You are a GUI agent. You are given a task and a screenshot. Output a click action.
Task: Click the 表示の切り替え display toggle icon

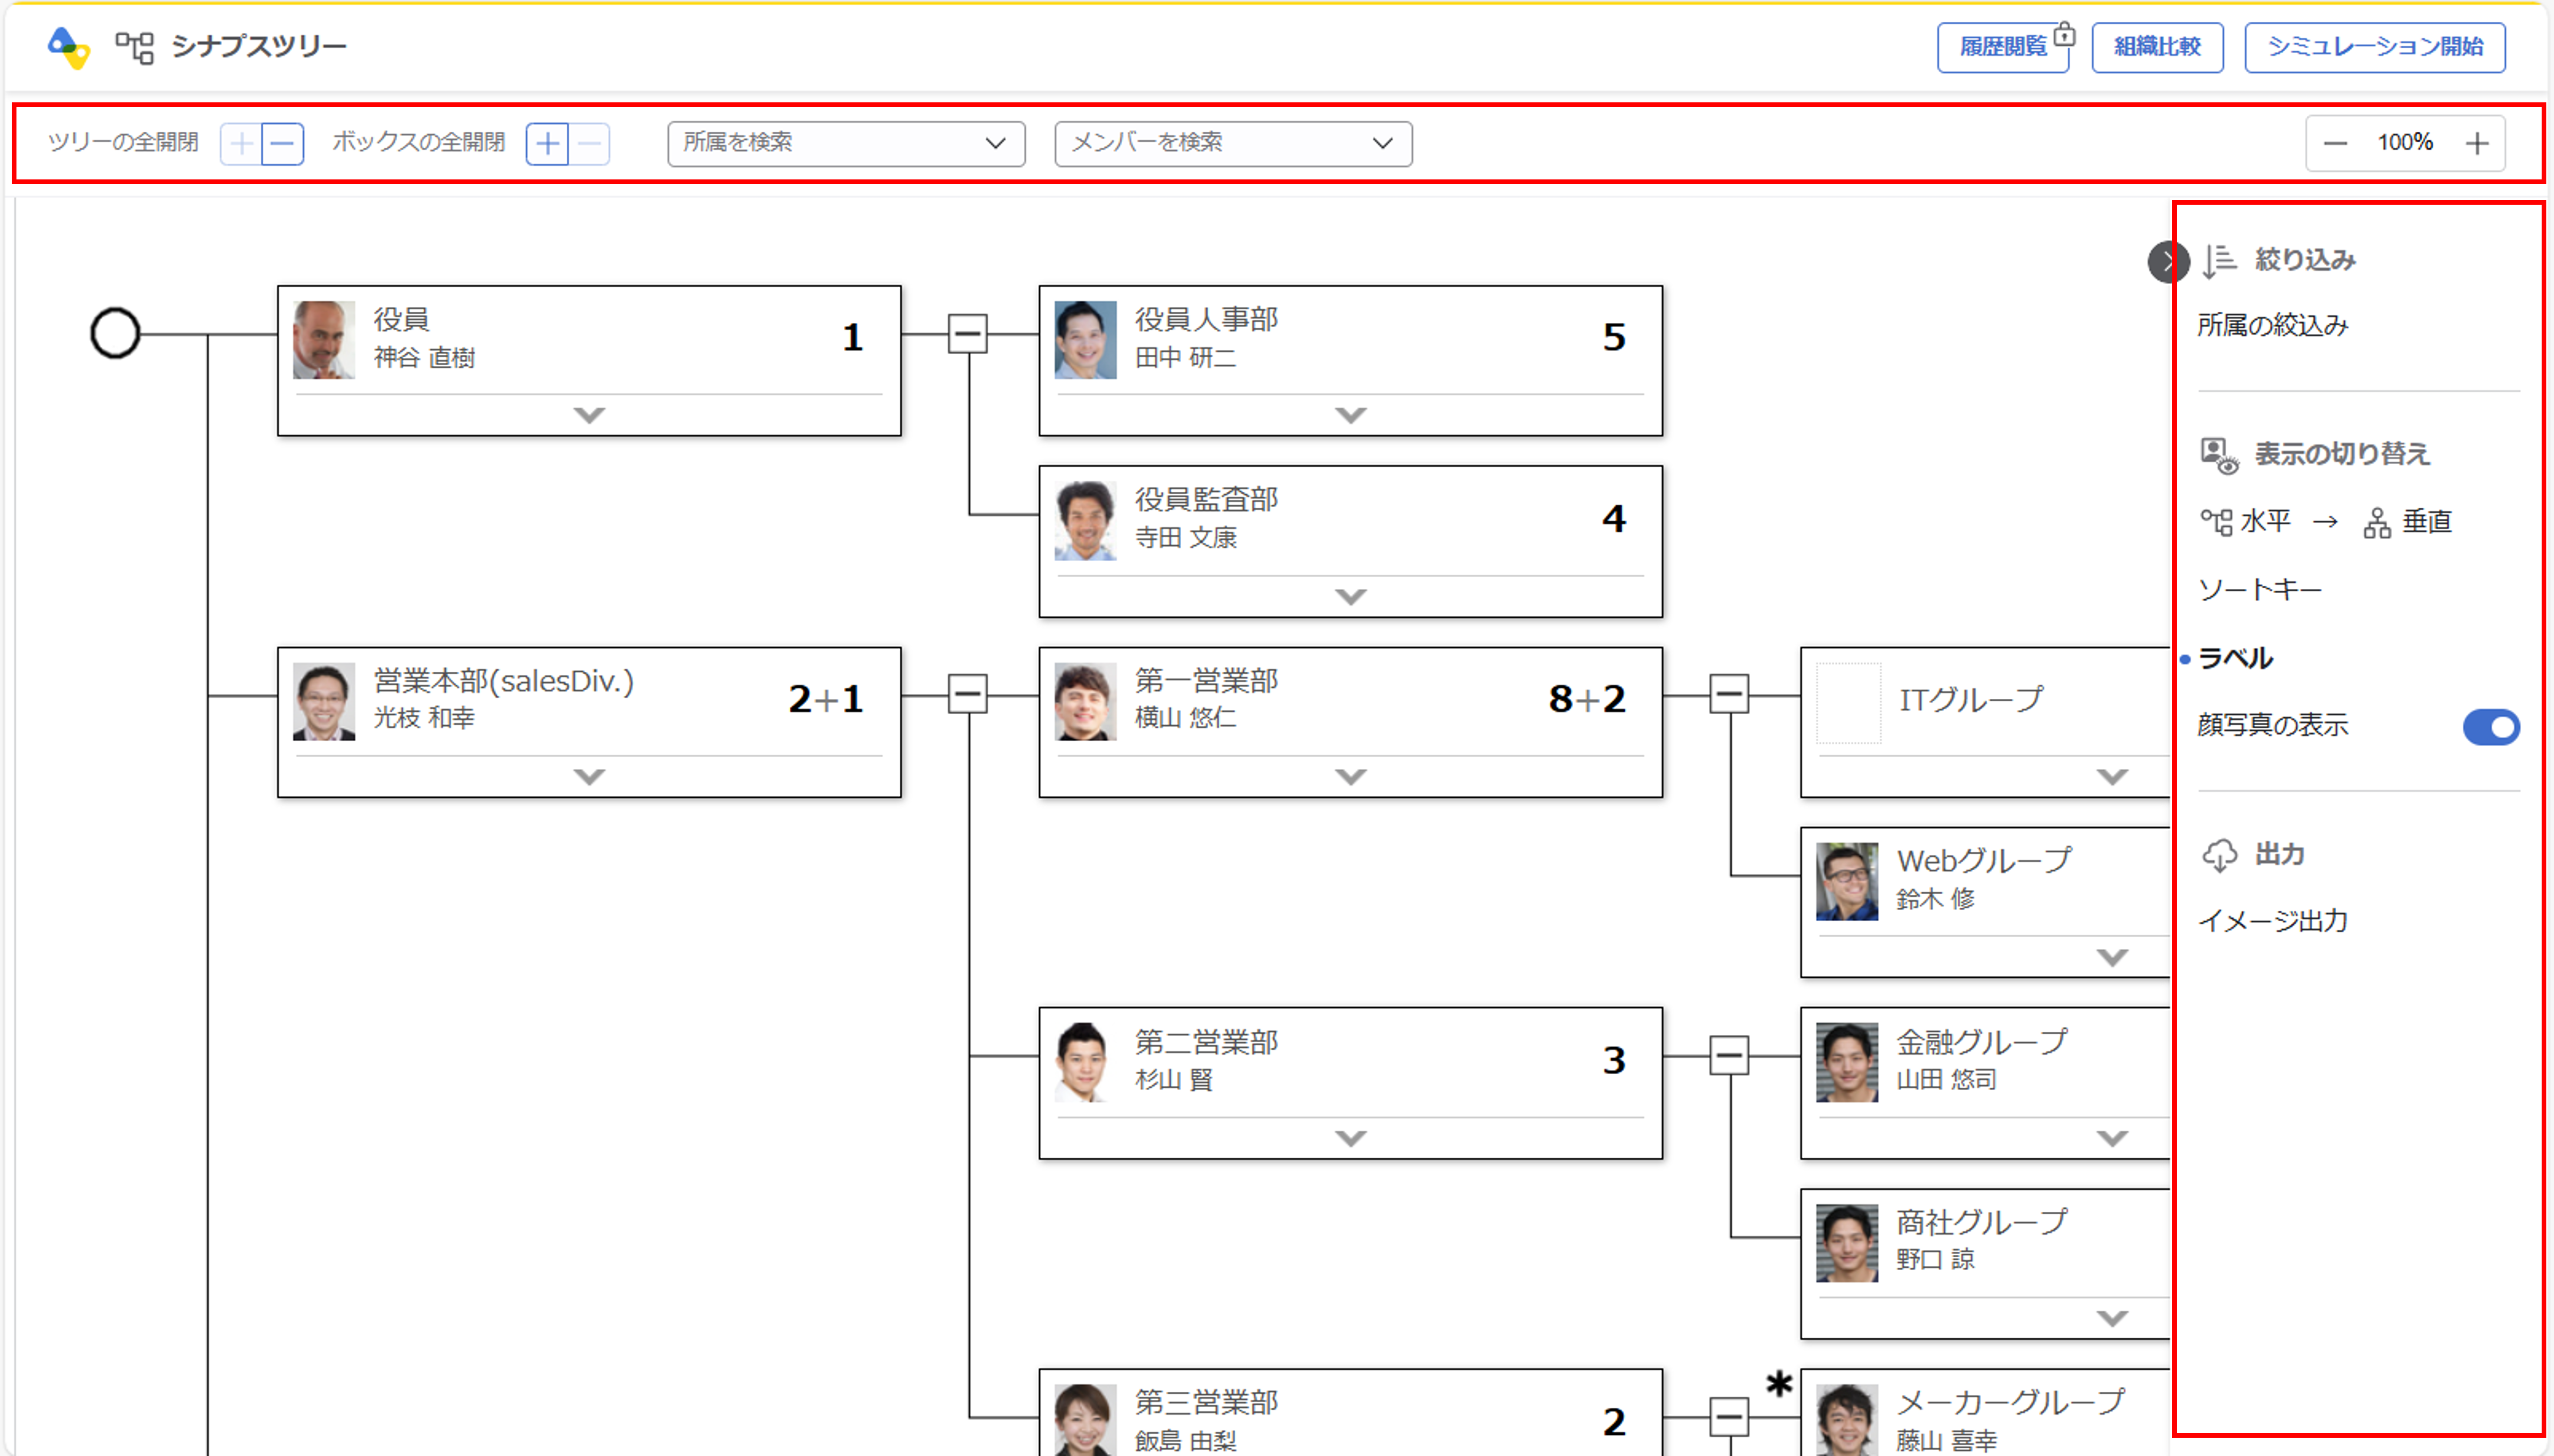2216,453
